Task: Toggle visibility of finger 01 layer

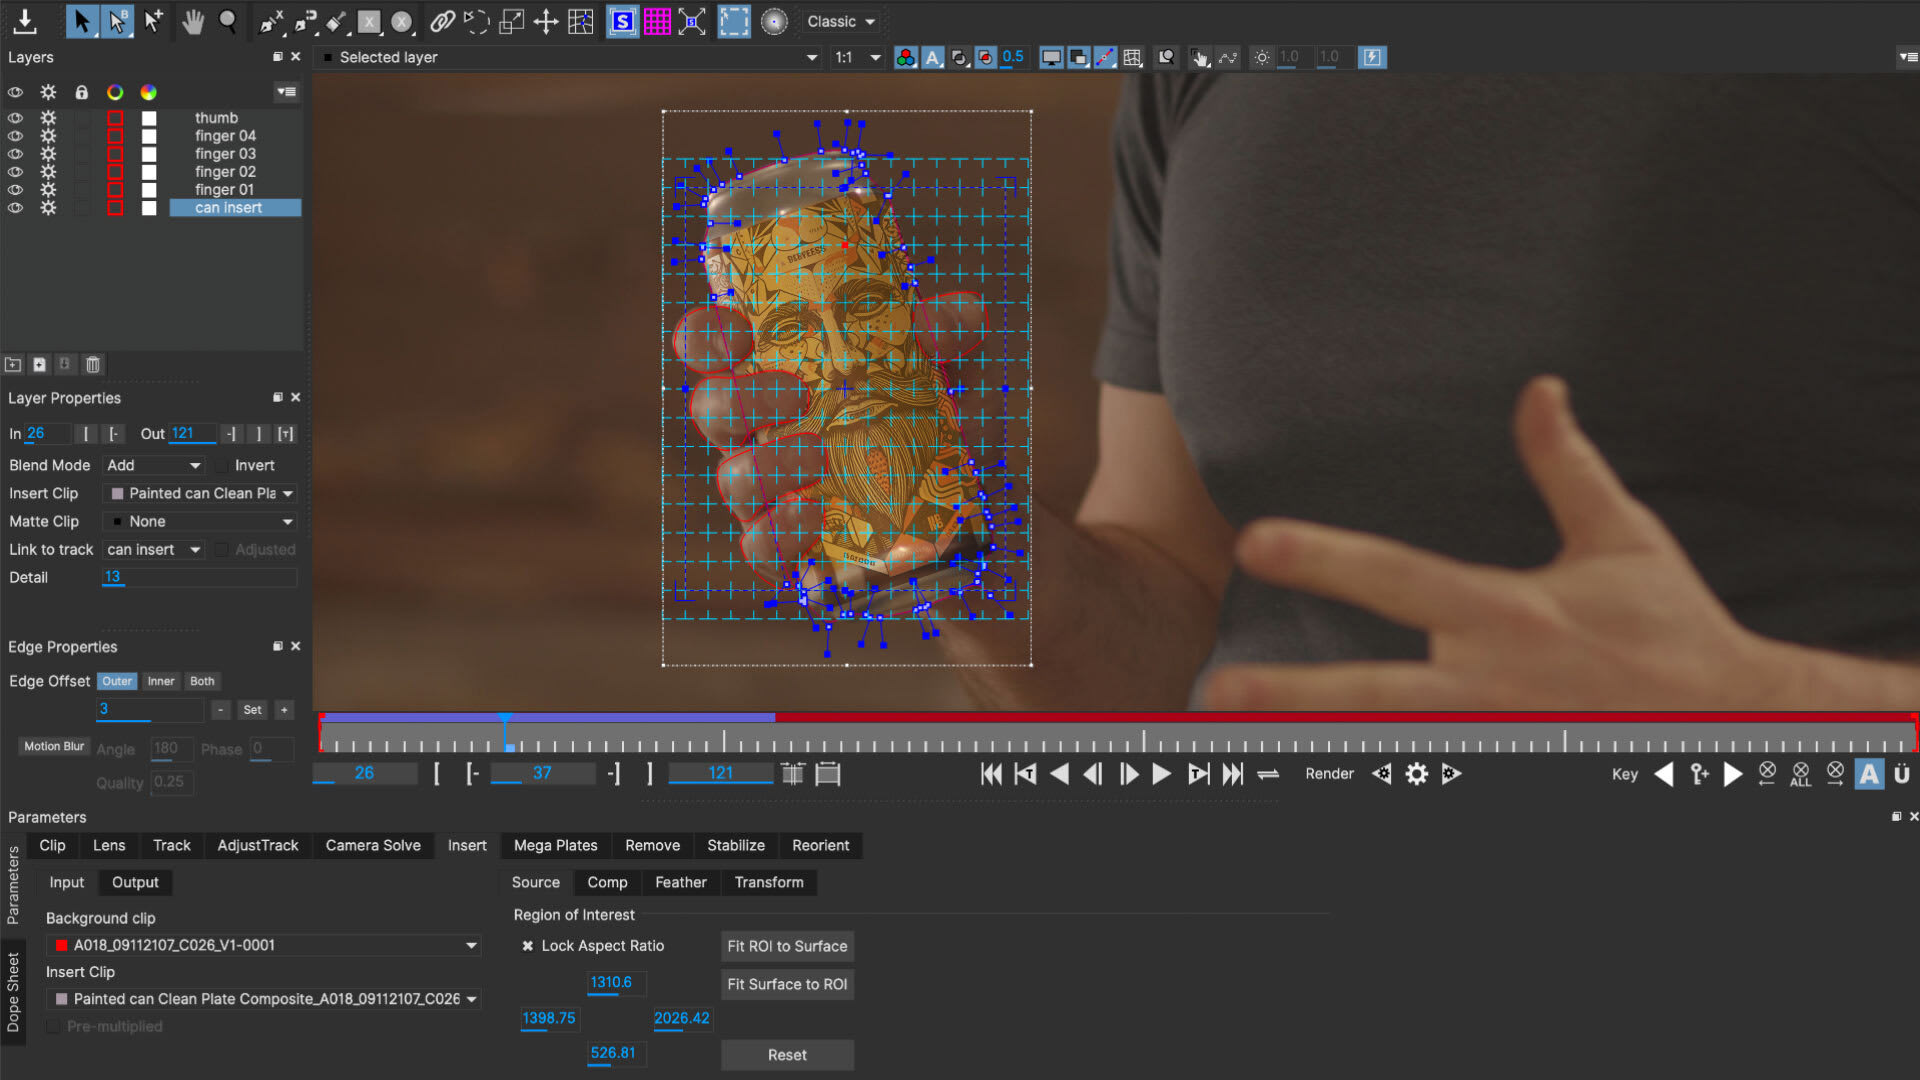Action: (x=16, y=189)
